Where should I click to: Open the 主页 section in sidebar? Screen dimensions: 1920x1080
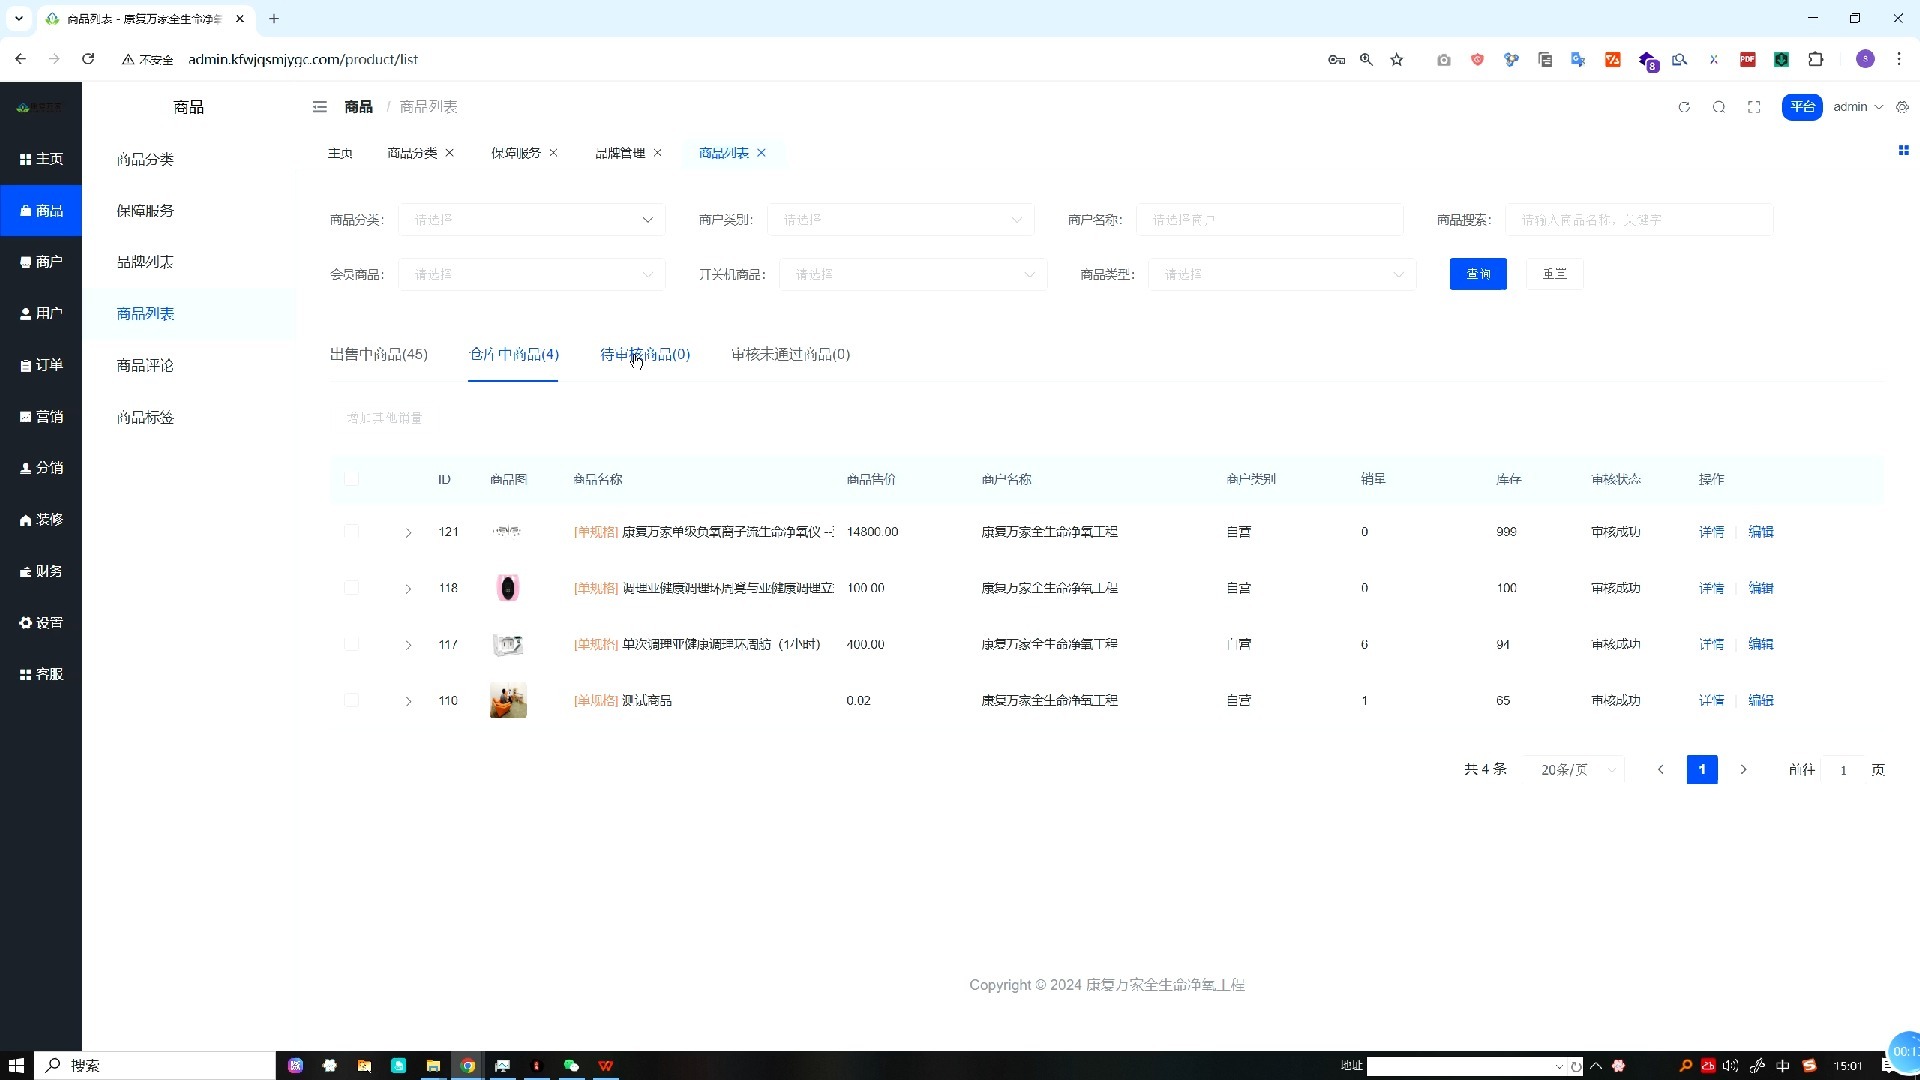click(41, 158)
